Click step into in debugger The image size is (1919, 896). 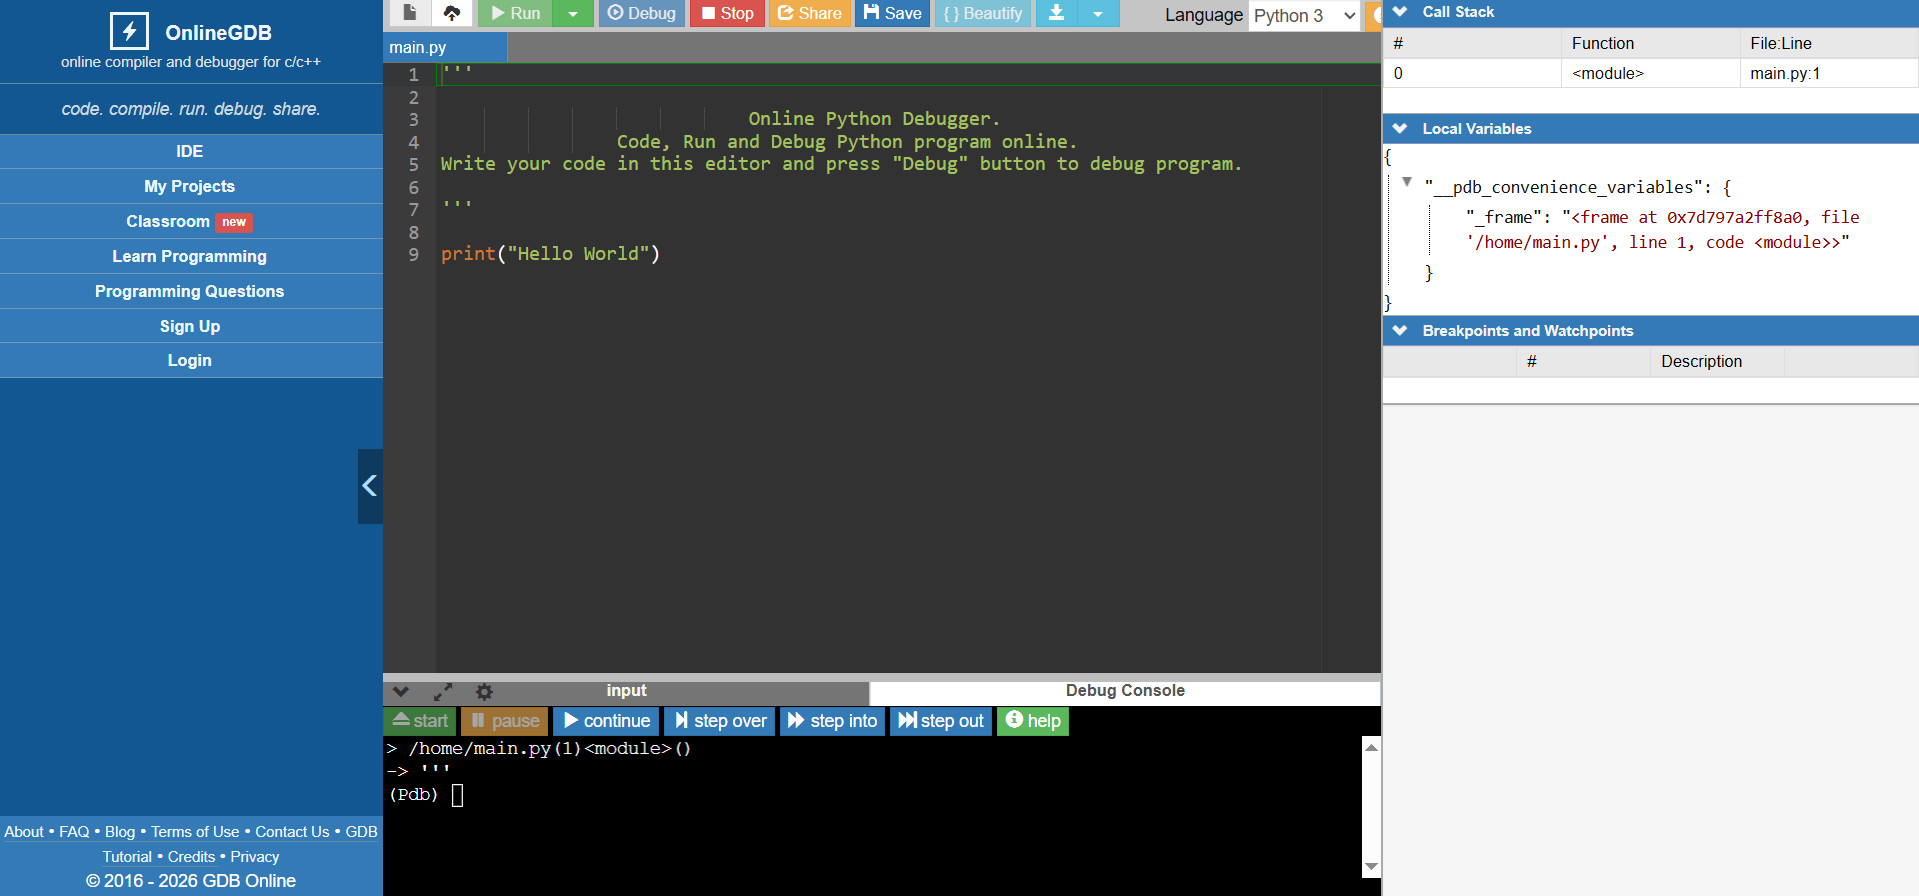[x=832, y=721]
